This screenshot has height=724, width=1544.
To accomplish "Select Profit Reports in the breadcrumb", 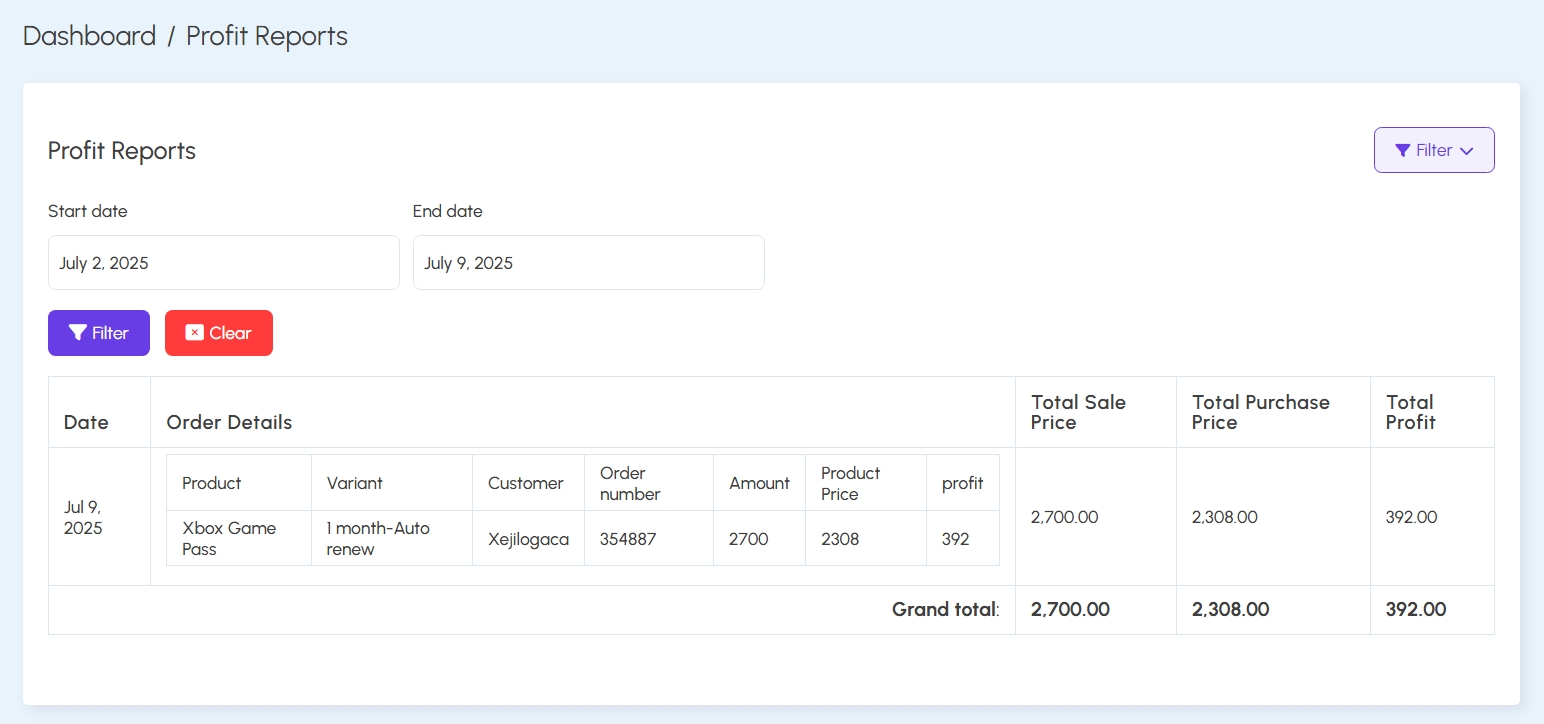I will (267, 36).
